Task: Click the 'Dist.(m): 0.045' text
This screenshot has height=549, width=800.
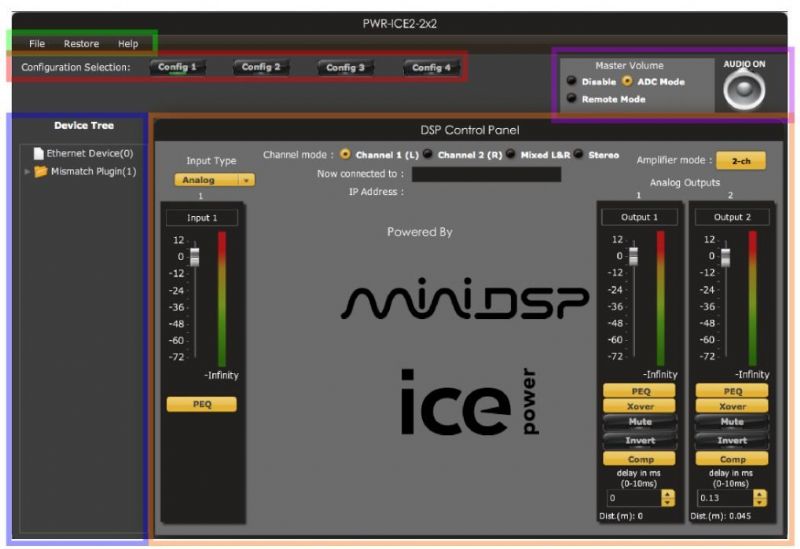Action: pos(720,516)
